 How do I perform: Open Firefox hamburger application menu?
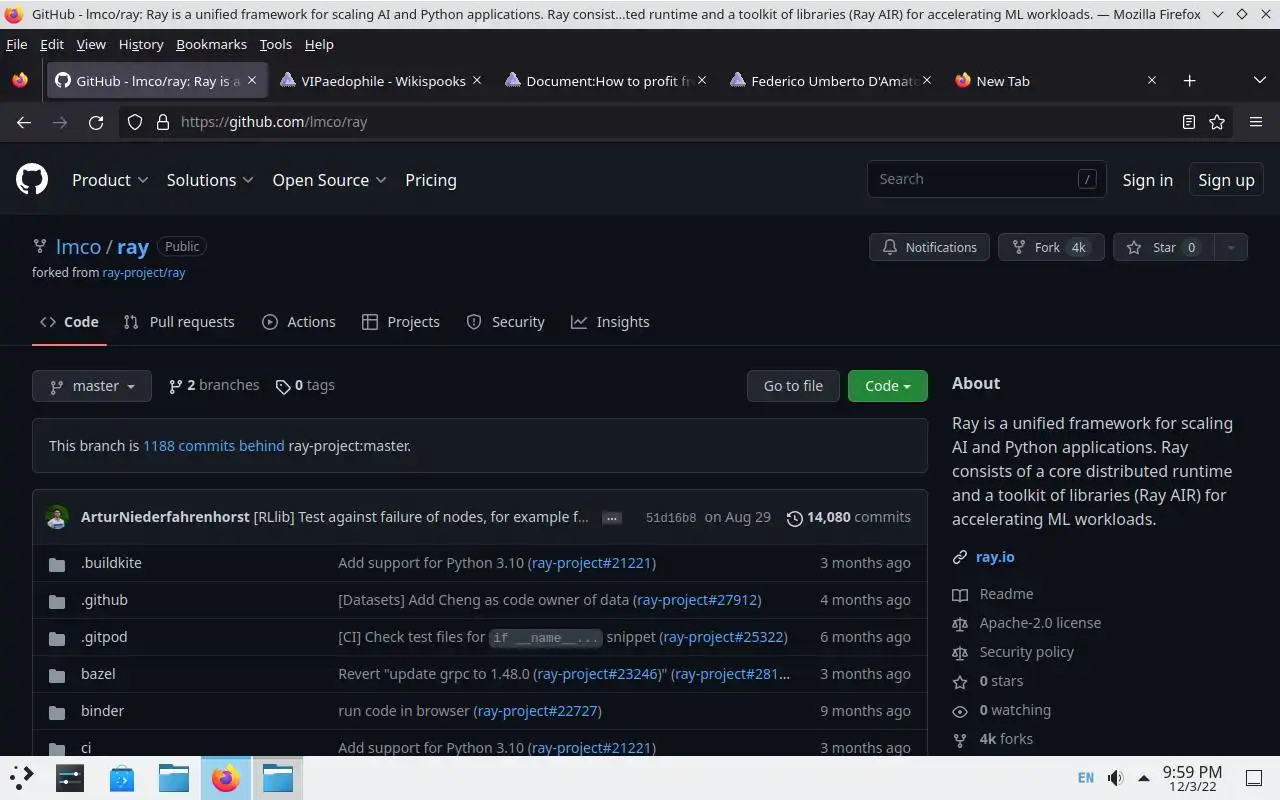coord(1256,122)
